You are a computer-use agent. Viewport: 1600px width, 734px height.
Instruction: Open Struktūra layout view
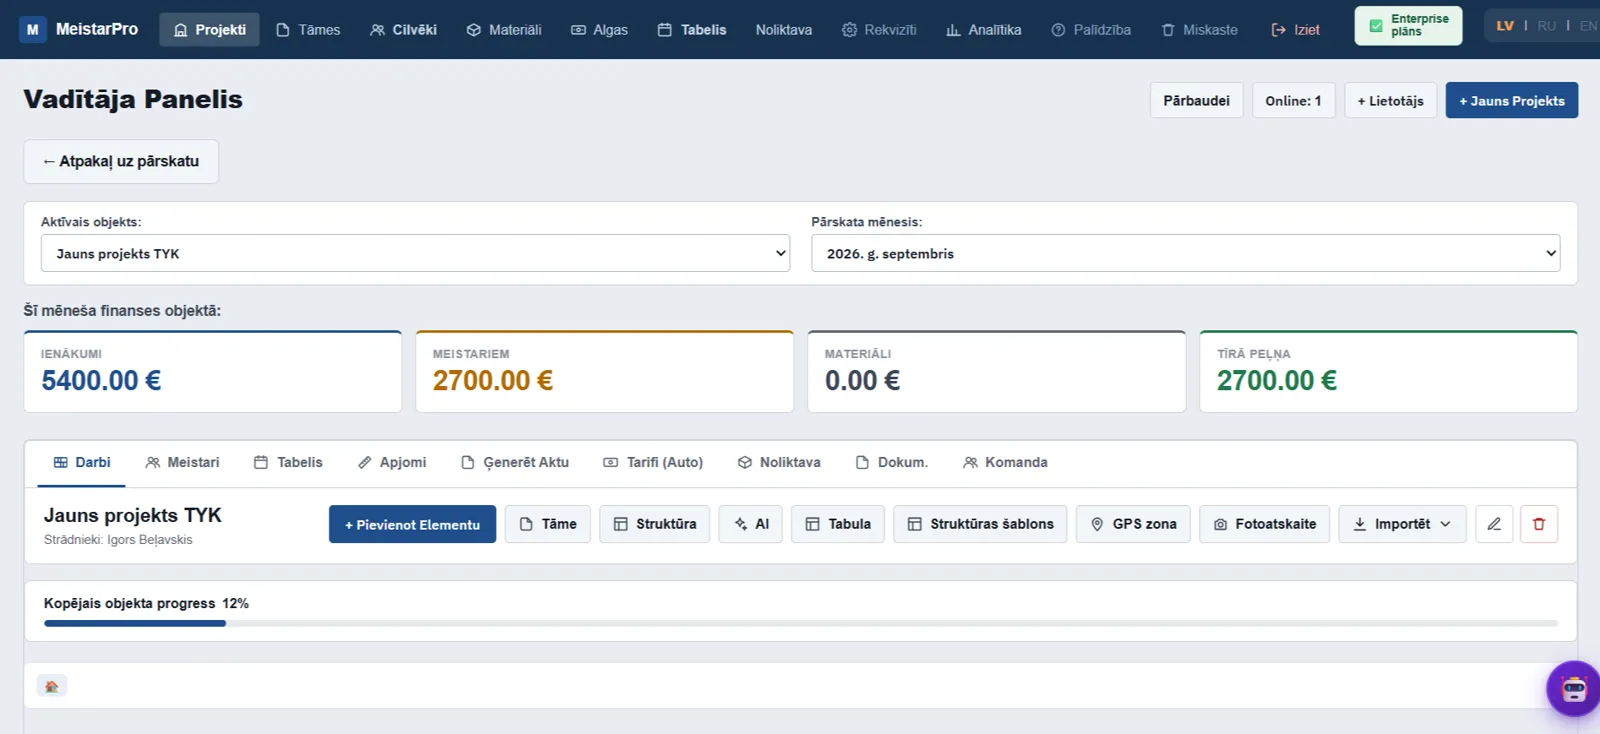pos(655,524)
